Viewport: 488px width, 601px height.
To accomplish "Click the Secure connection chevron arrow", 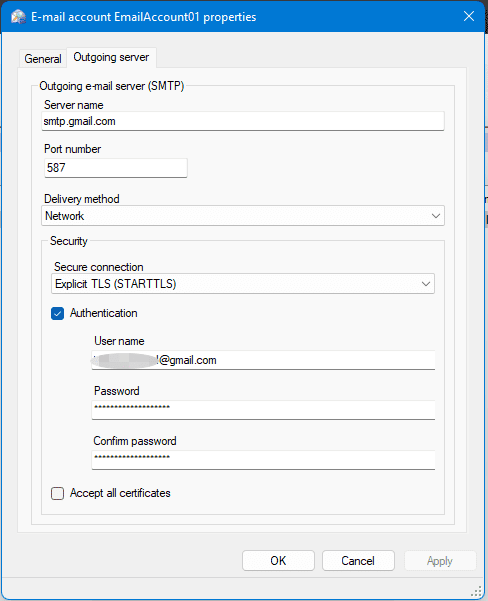I will 426,284.
